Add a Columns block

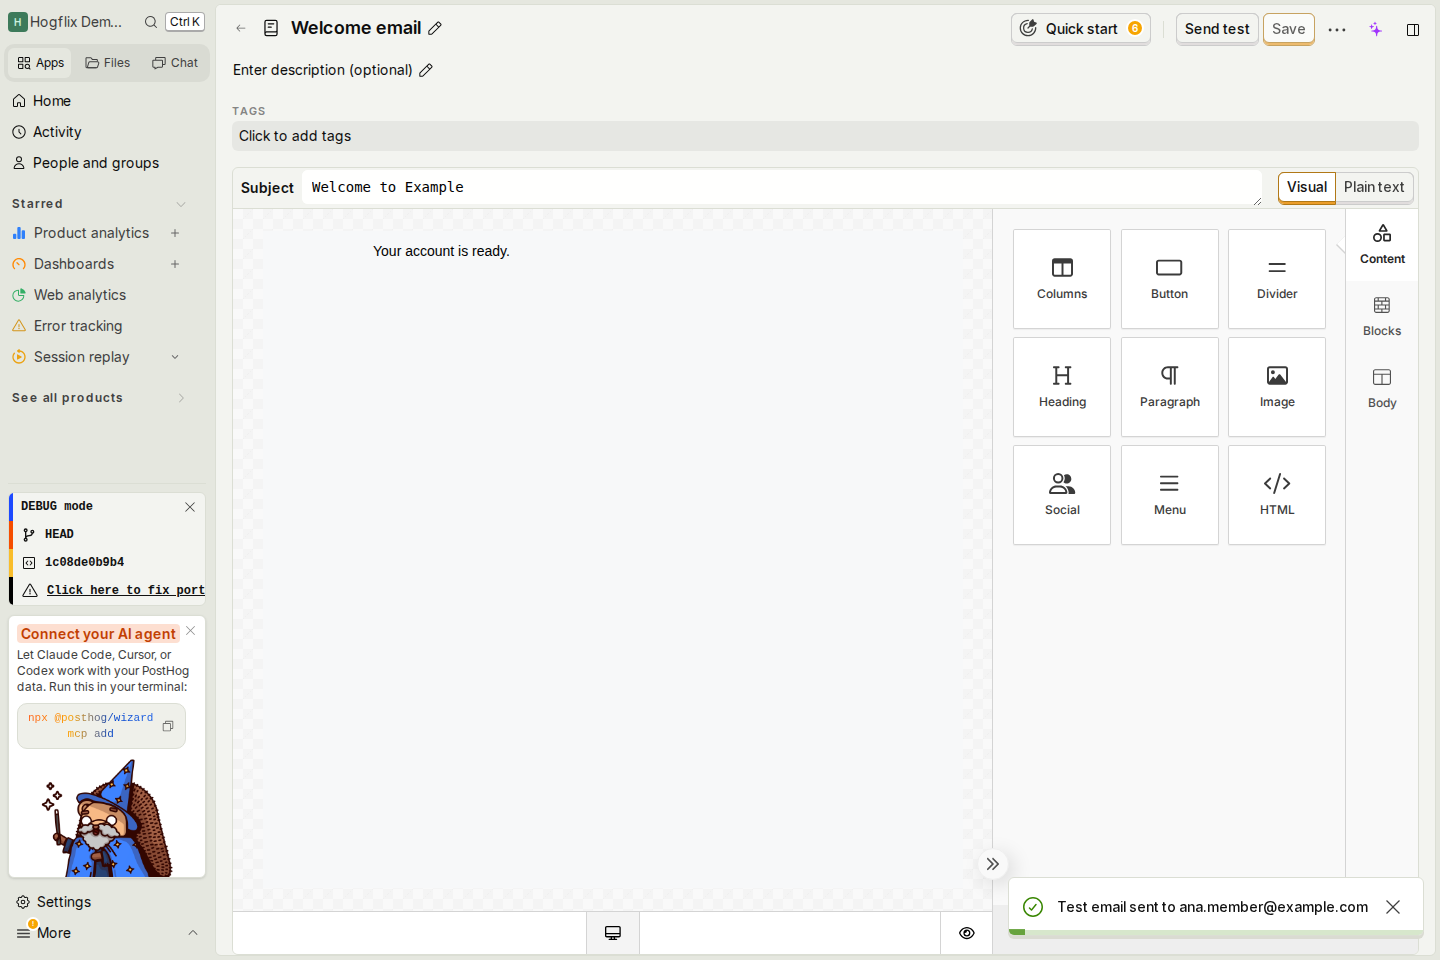click(x=1061, y=279)
